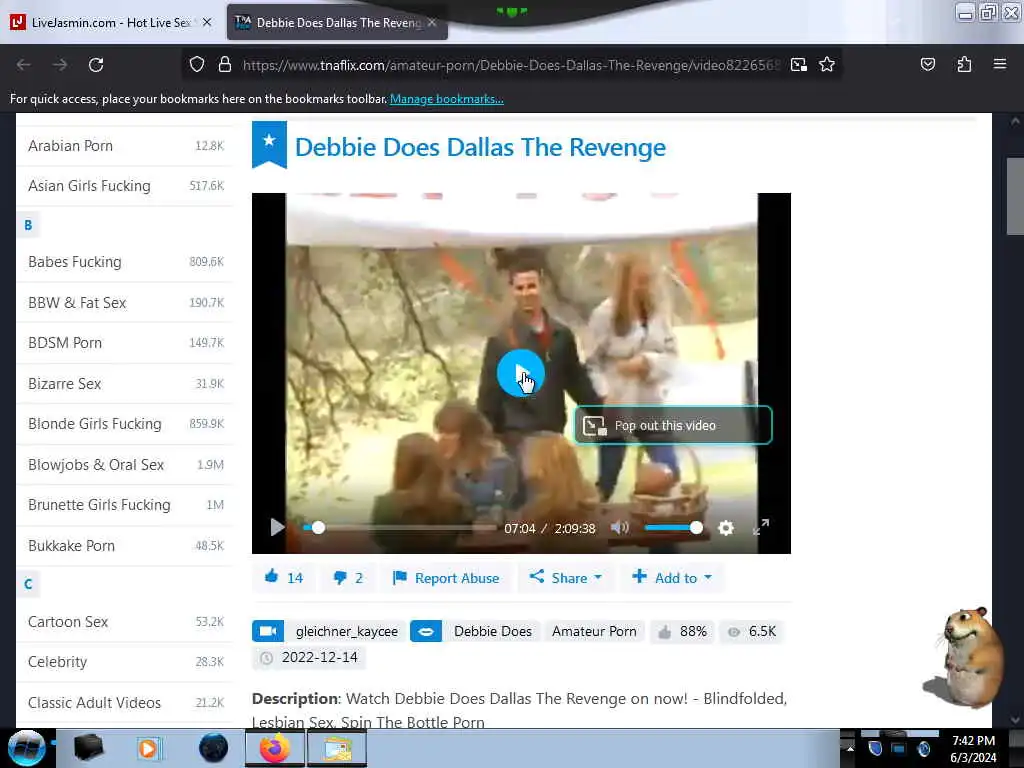
Task: Switch to the LiveJasmin.com tab
Action: tap(111, 22)
